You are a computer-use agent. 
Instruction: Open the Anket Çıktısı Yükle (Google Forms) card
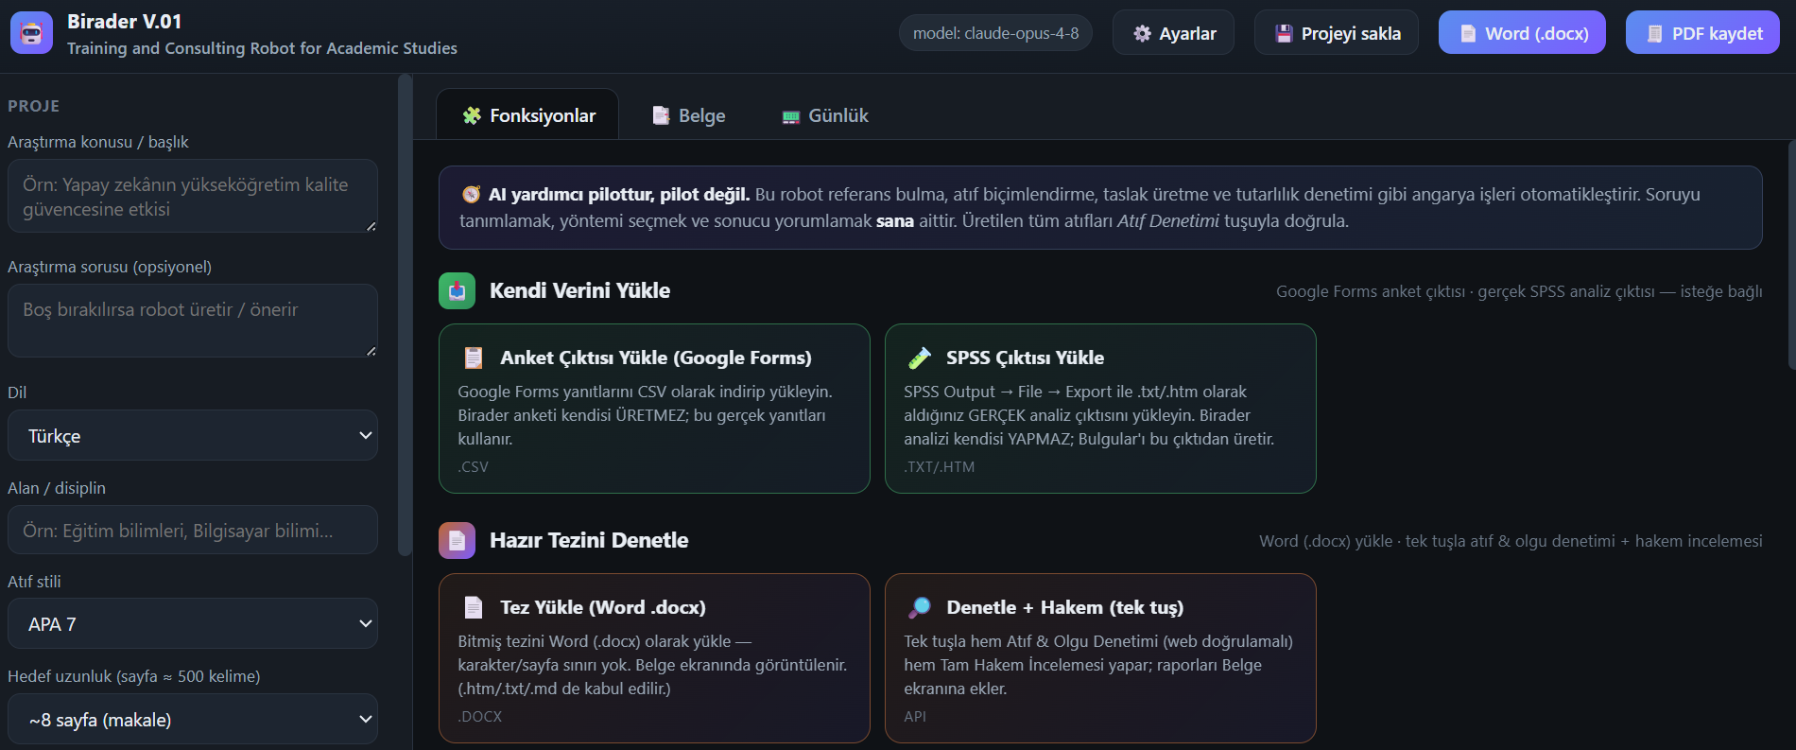click(655, 408)
